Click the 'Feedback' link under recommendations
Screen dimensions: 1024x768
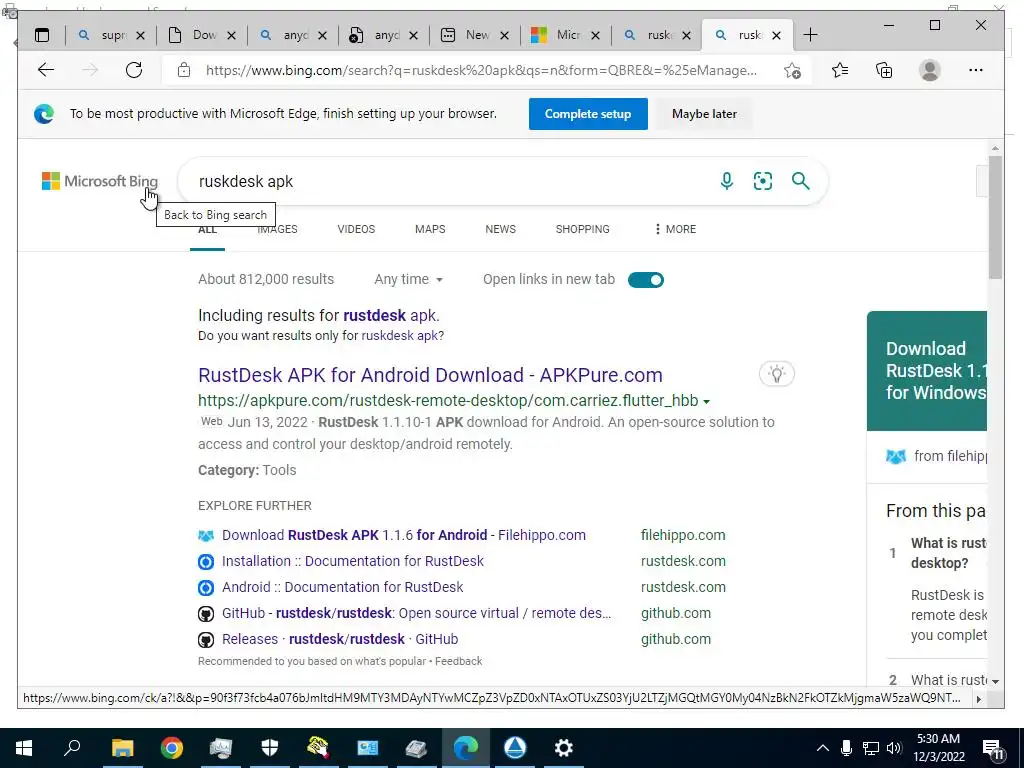(x=458, y=661)
